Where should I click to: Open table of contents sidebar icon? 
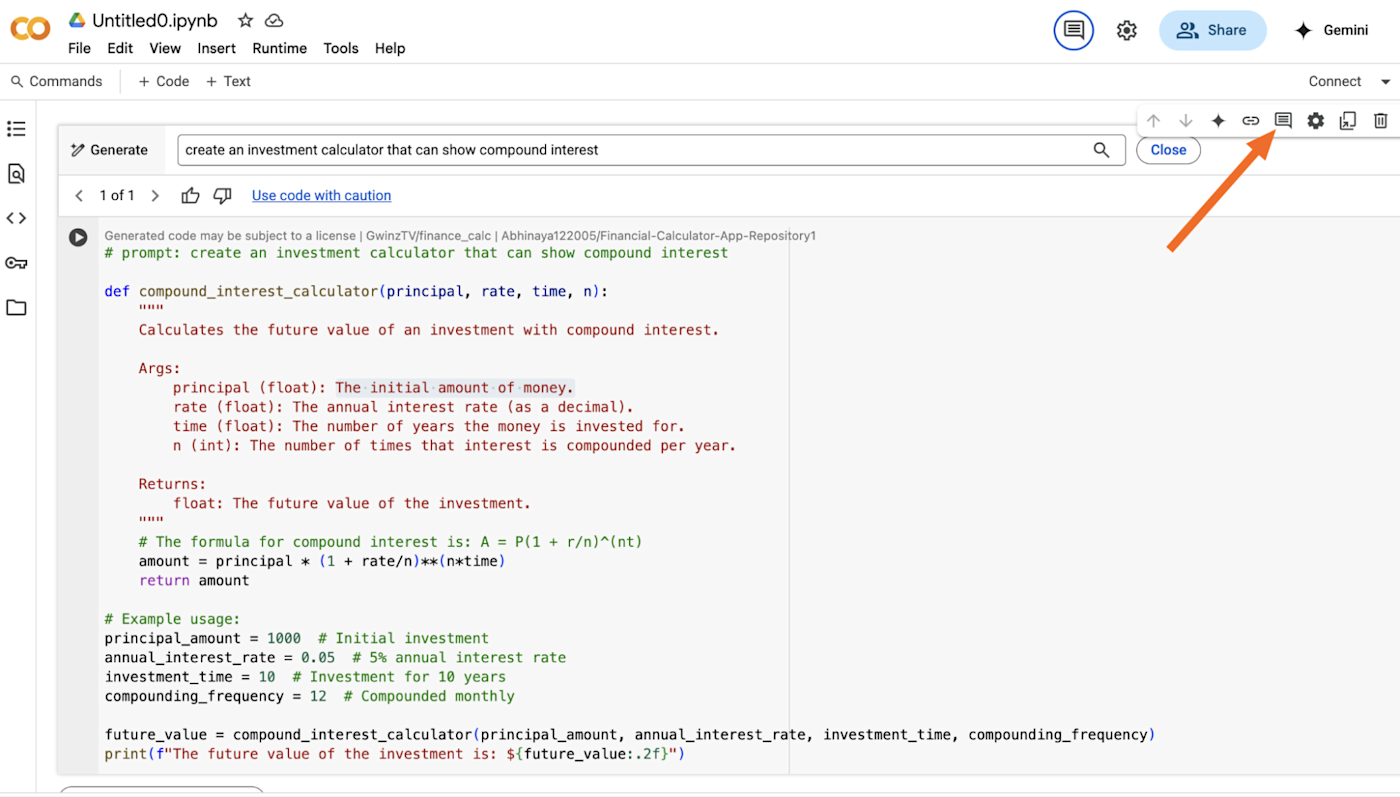coord(16,129)
